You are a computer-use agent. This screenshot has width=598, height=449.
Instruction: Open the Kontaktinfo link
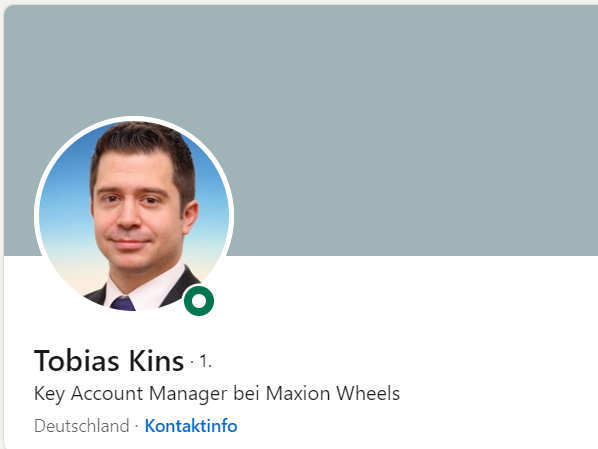click(191, 425)
